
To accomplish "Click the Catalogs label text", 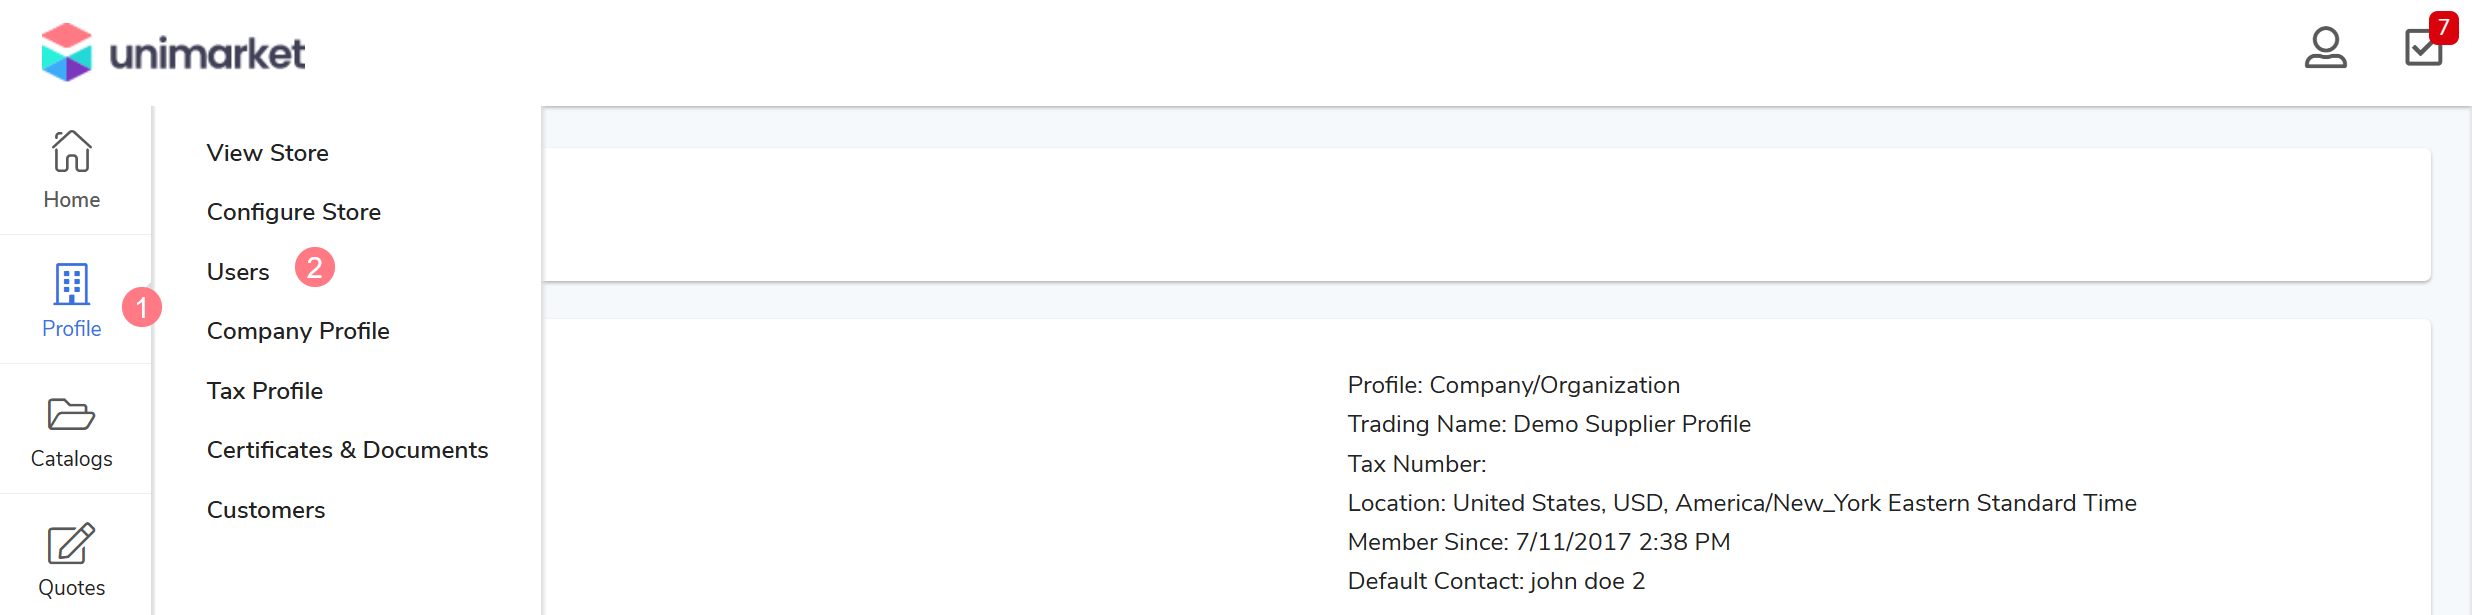I will tap(72, 459).
